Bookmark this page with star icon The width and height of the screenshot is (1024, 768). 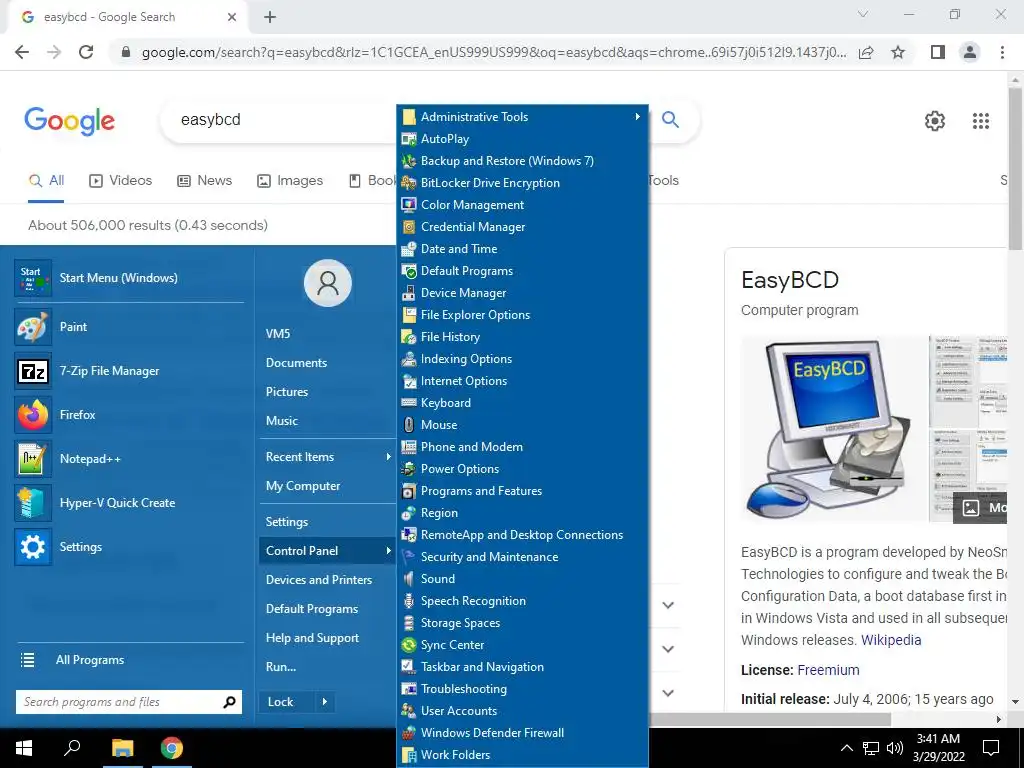click(x=898, y=52)
